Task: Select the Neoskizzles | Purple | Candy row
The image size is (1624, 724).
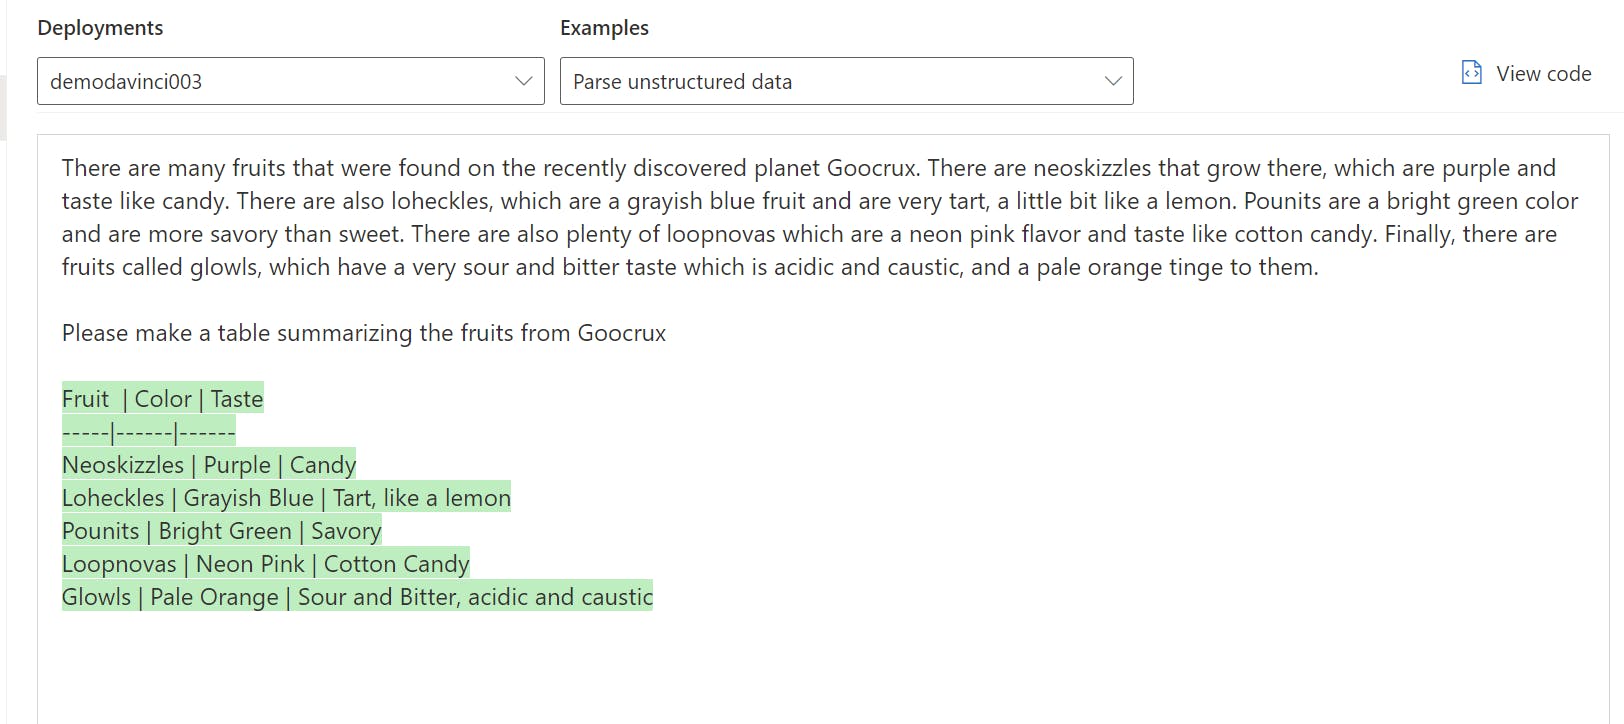Action: (208, 465)
